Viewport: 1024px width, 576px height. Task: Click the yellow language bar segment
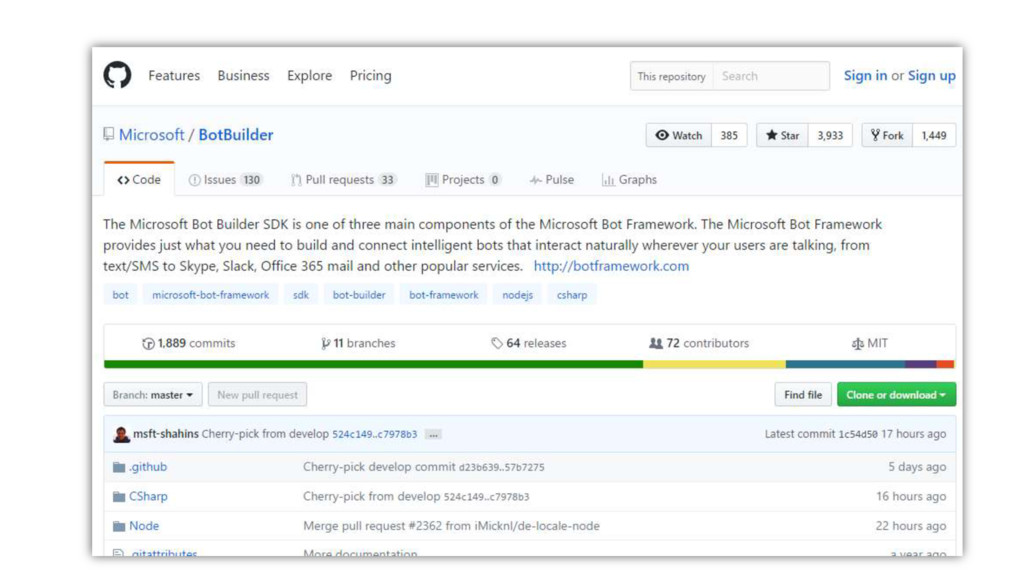tap(714, 364)
